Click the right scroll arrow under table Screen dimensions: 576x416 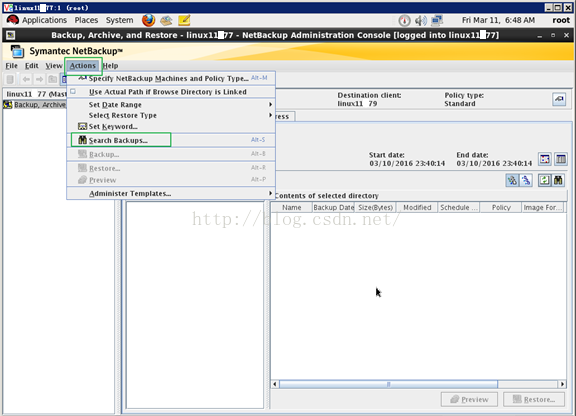tap(562, 384)
